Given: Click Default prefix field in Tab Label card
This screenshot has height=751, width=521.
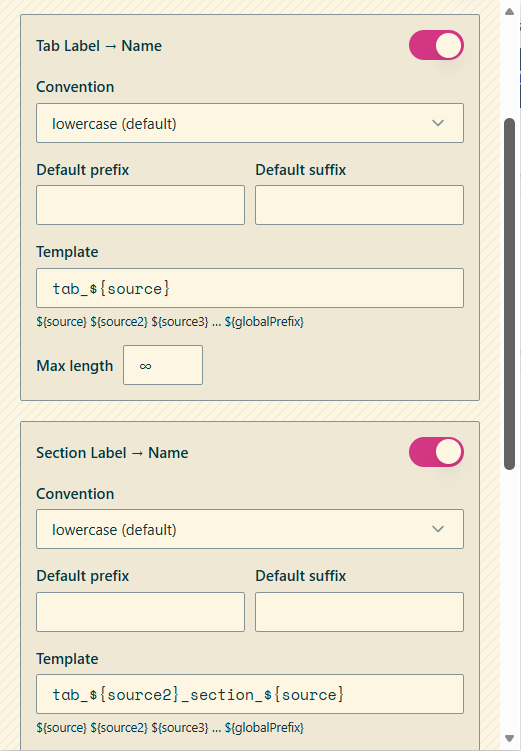Looking at the screenshot, I should (140, 205).
